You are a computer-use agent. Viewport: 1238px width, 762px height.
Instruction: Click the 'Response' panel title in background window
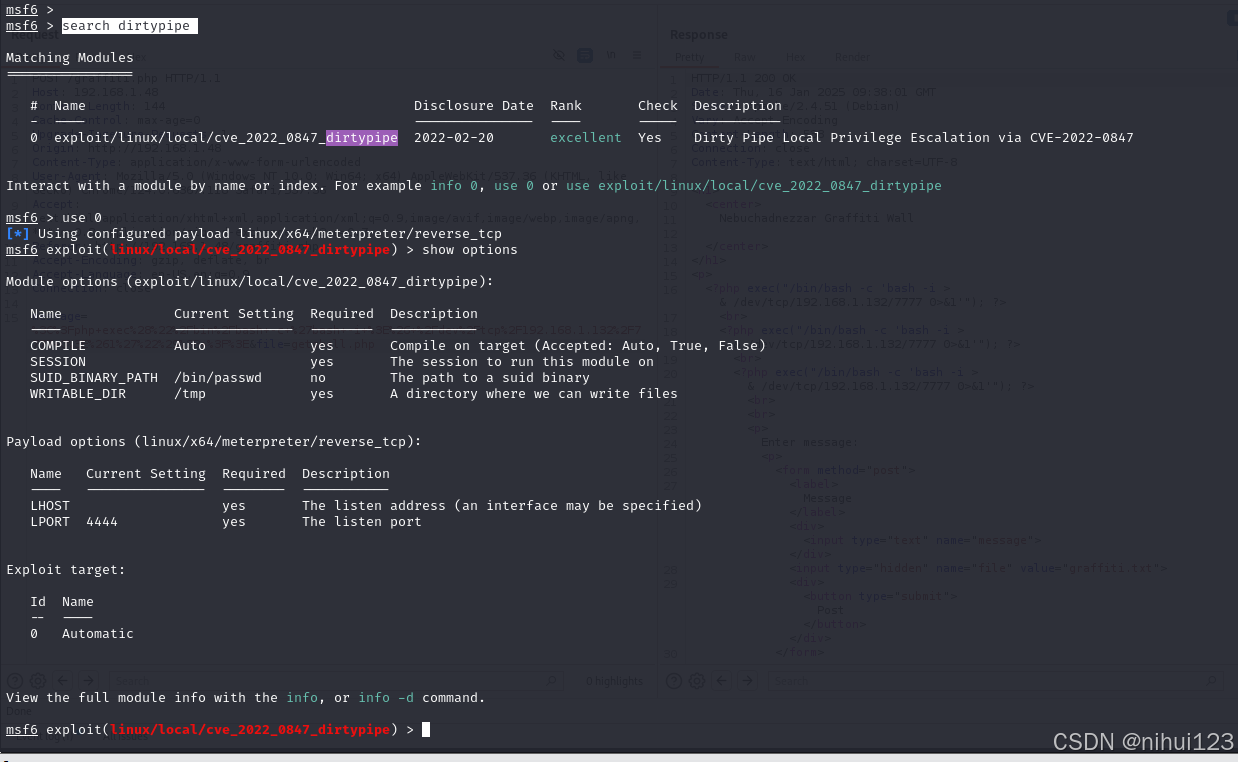pyautogui.click(x=700, y=35)
